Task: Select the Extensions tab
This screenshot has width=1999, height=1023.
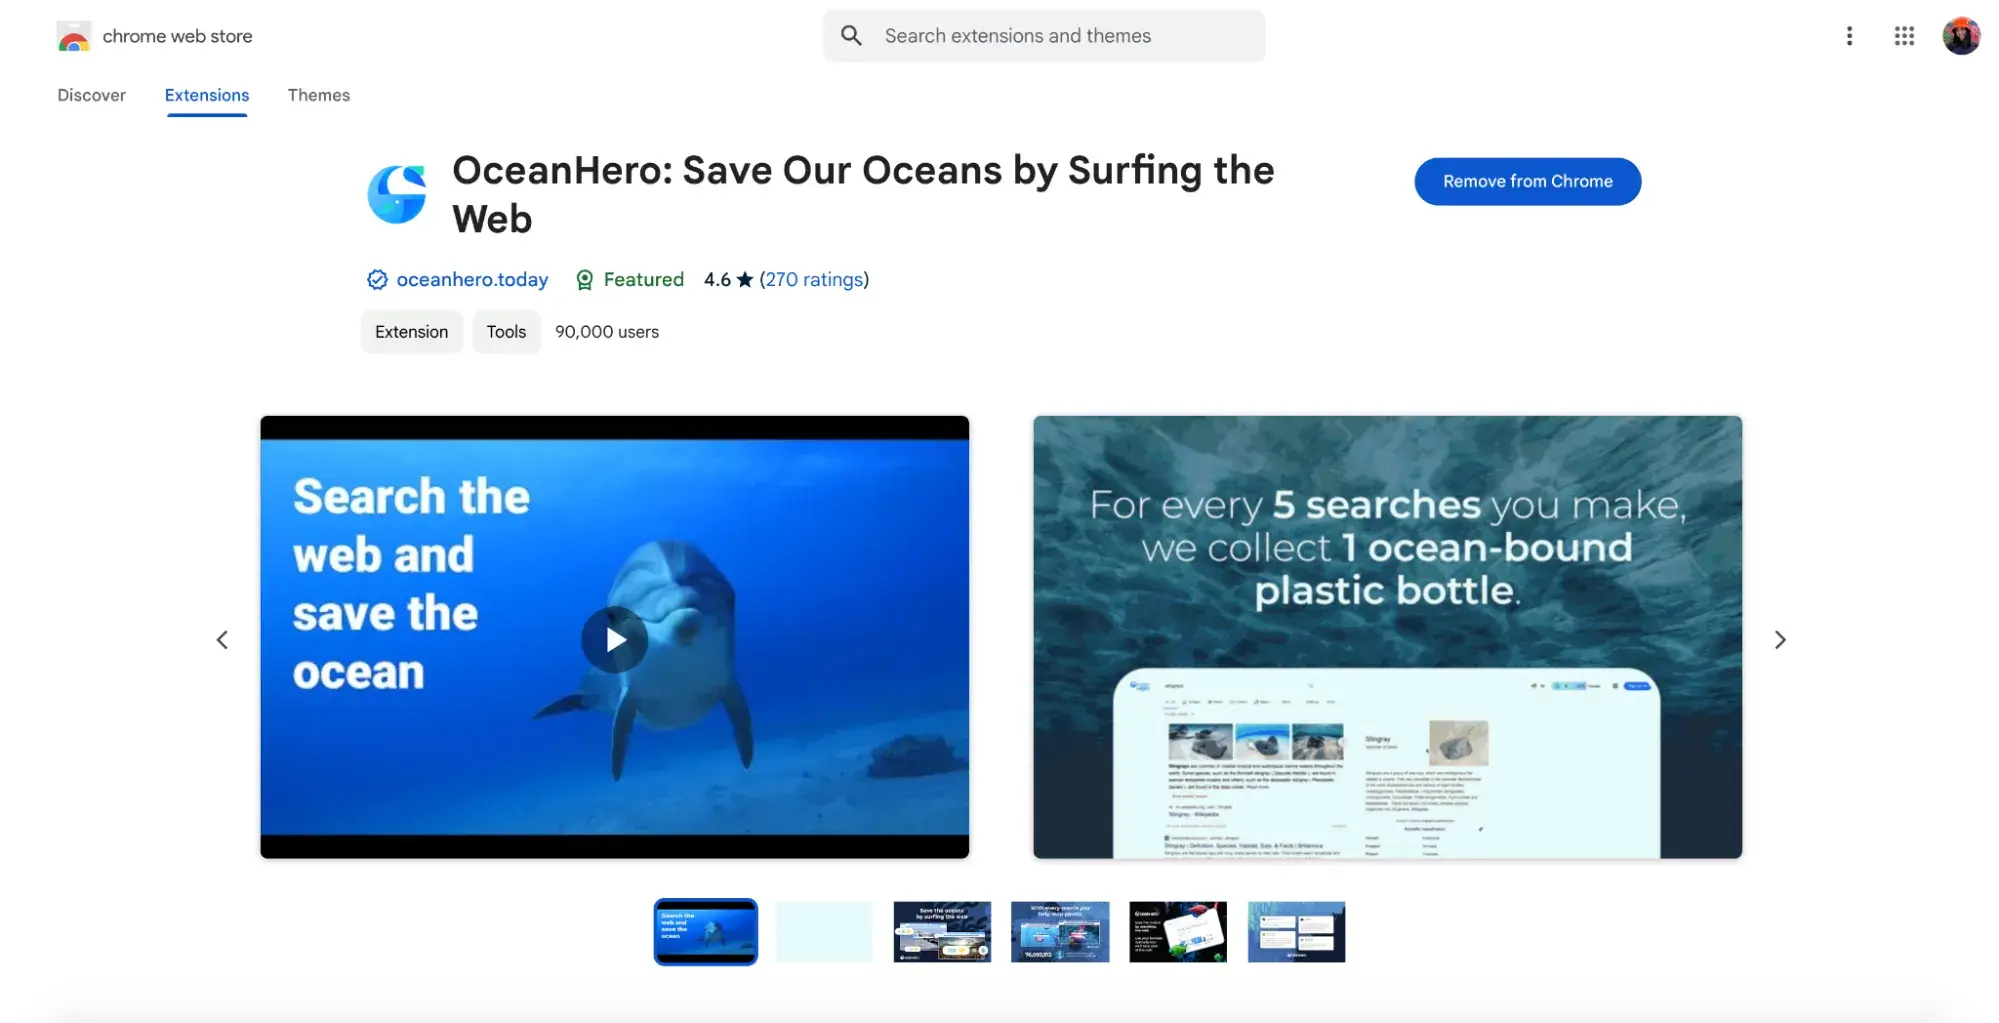Action: 207,95
